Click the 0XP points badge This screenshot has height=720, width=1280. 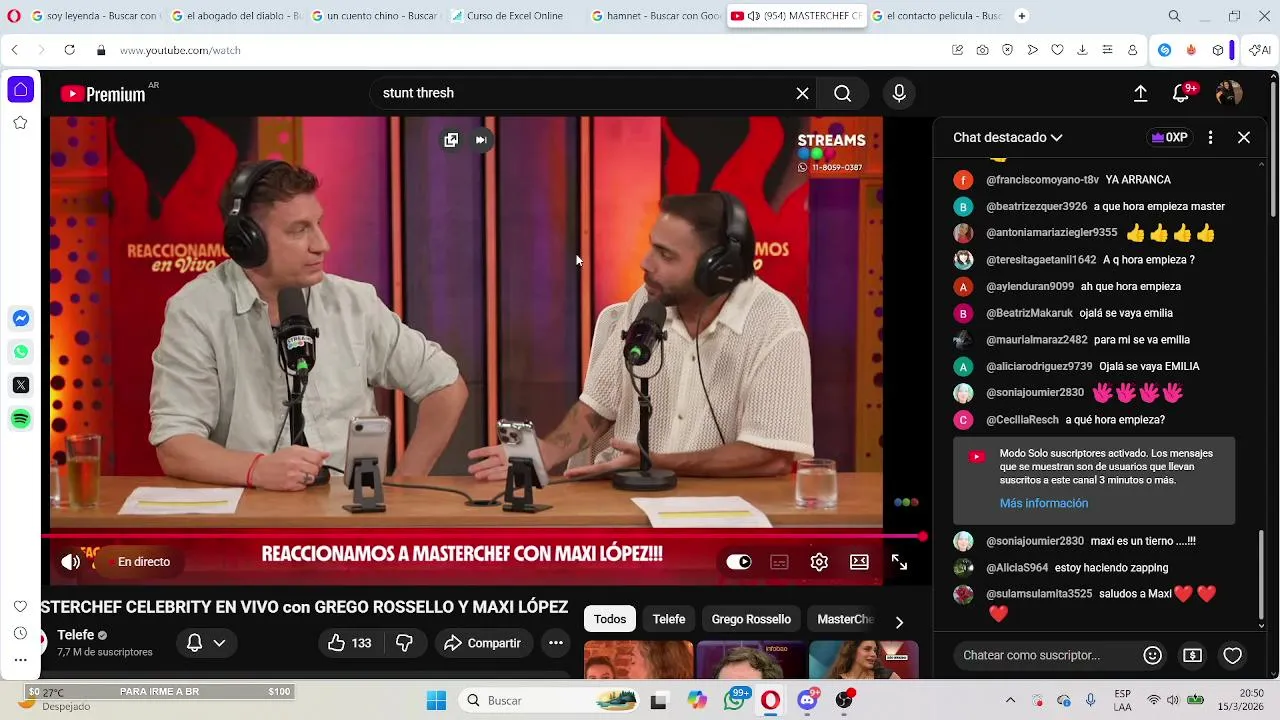click(1169, 138)
